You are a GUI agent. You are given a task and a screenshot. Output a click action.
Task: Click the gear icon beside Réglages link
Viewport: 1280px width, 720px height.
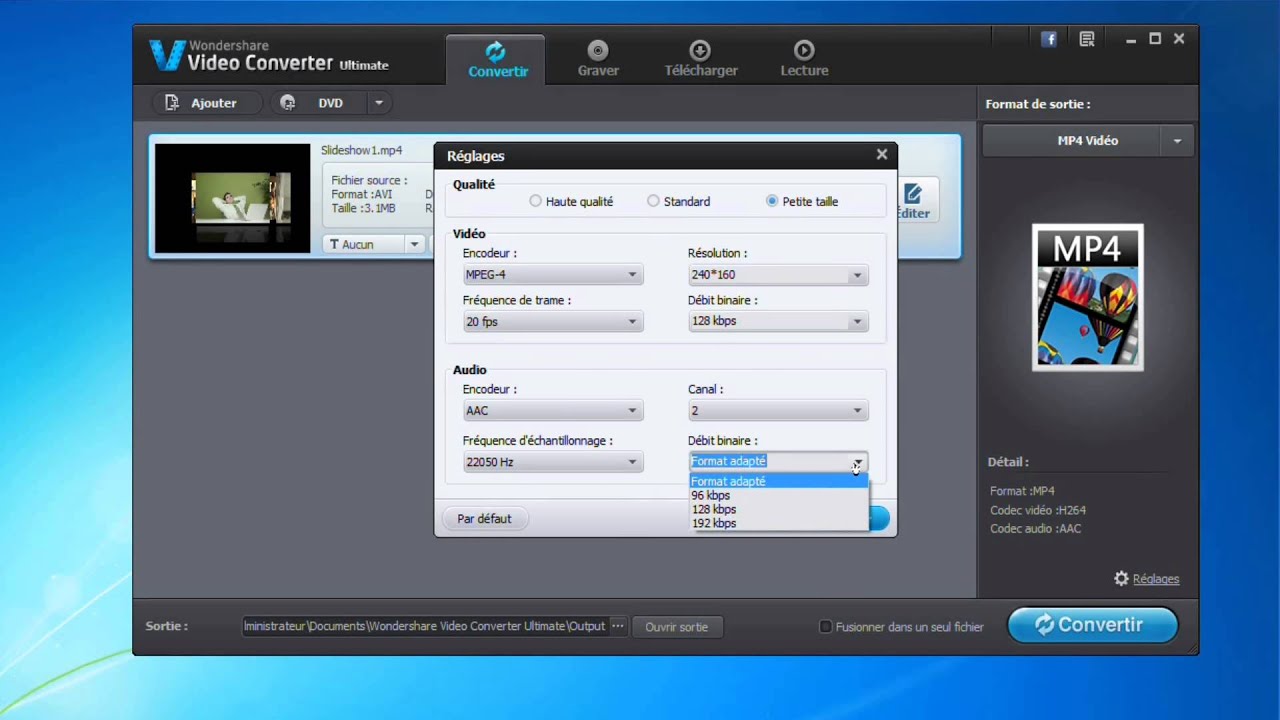coord(1121,579)
